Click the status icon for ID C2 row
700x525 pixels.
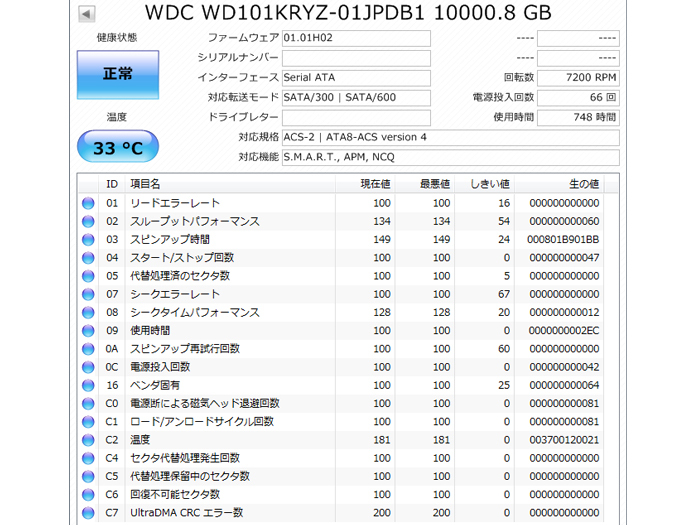pyautogui.click(x=88, y=440)
